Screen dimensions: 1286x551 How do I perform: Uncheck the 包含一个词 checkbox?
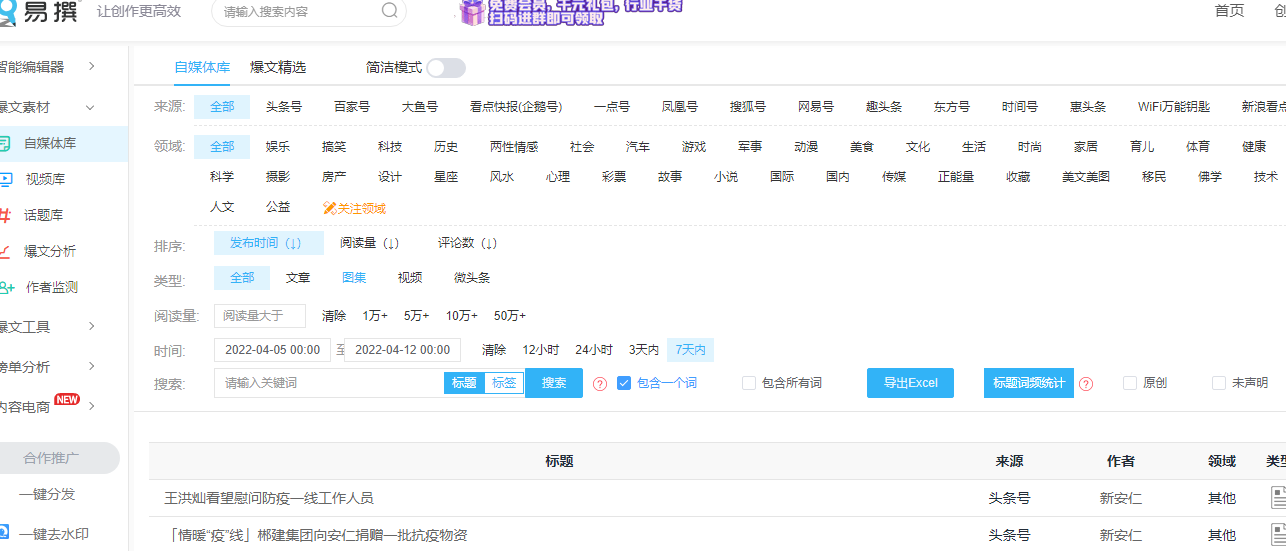click(624, 383)
